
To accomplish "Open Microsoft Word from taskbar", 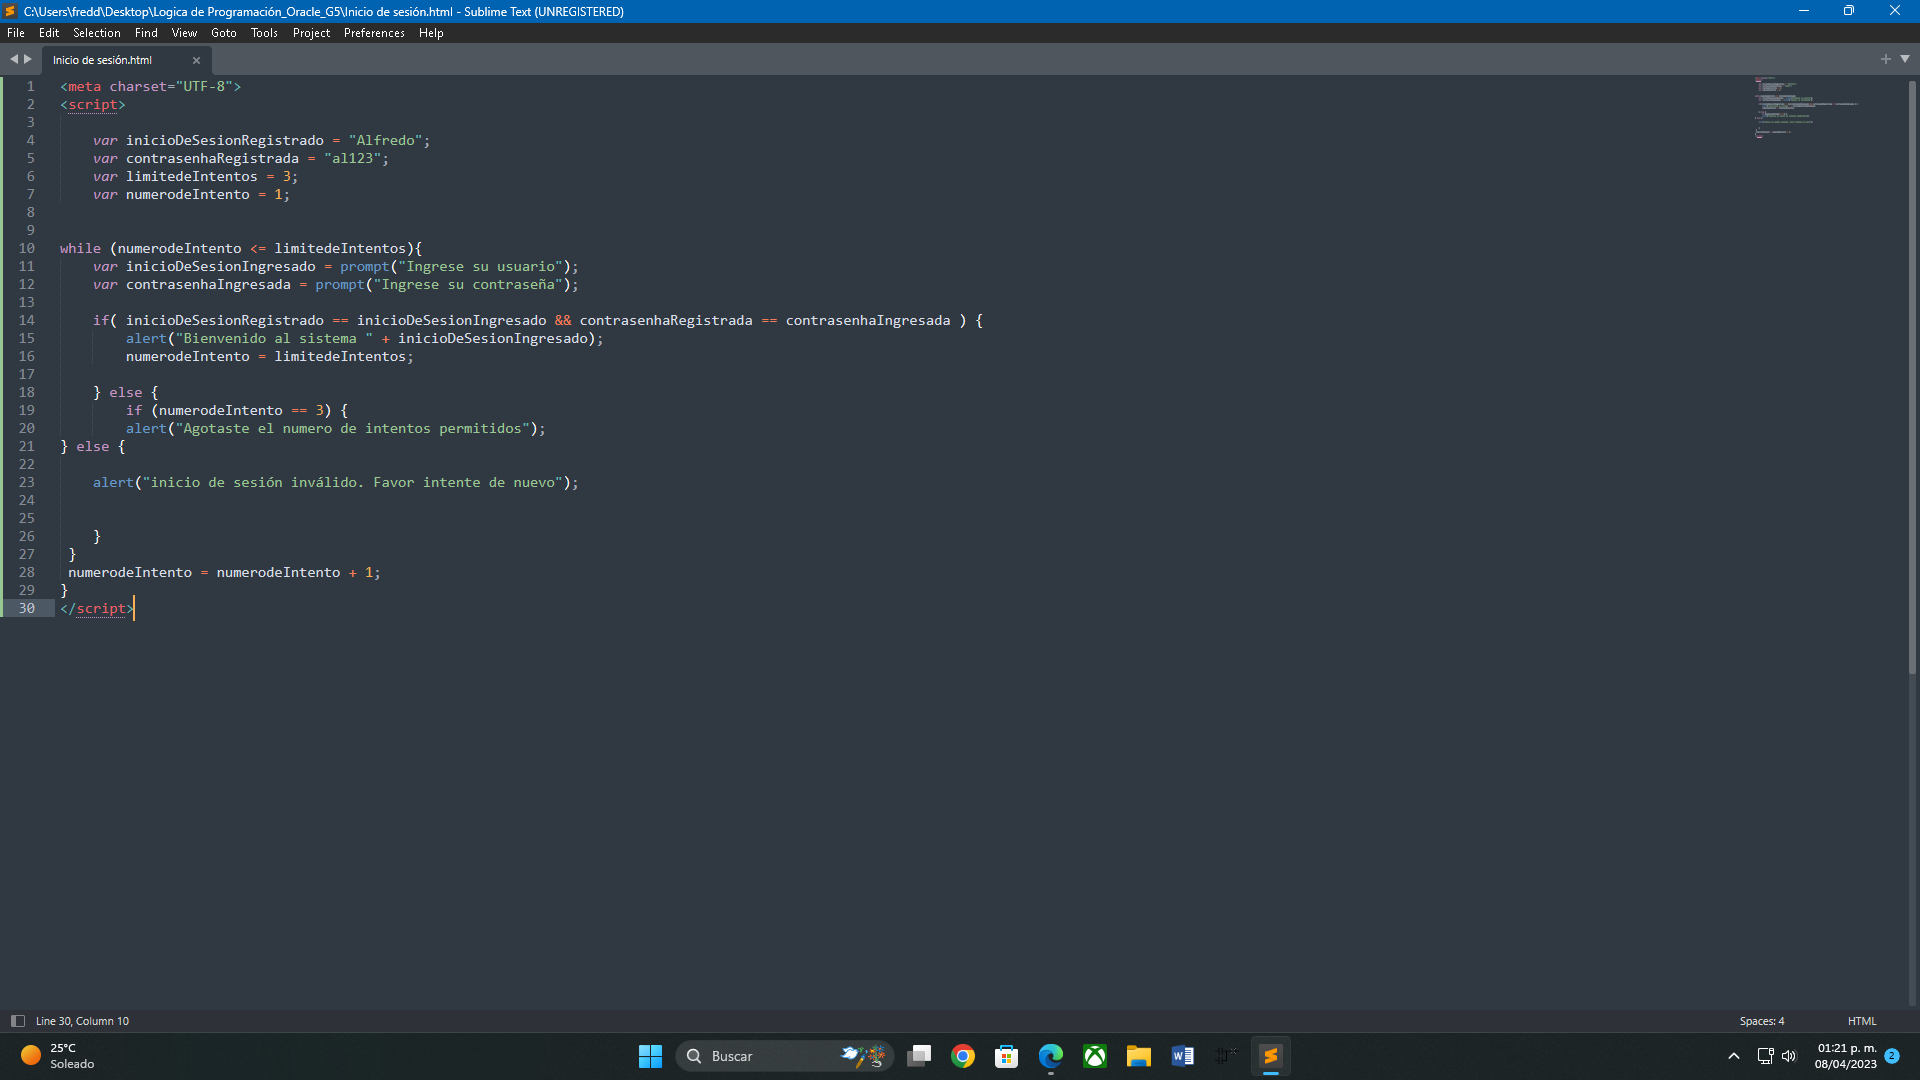I will (x=1183, y=1056).
